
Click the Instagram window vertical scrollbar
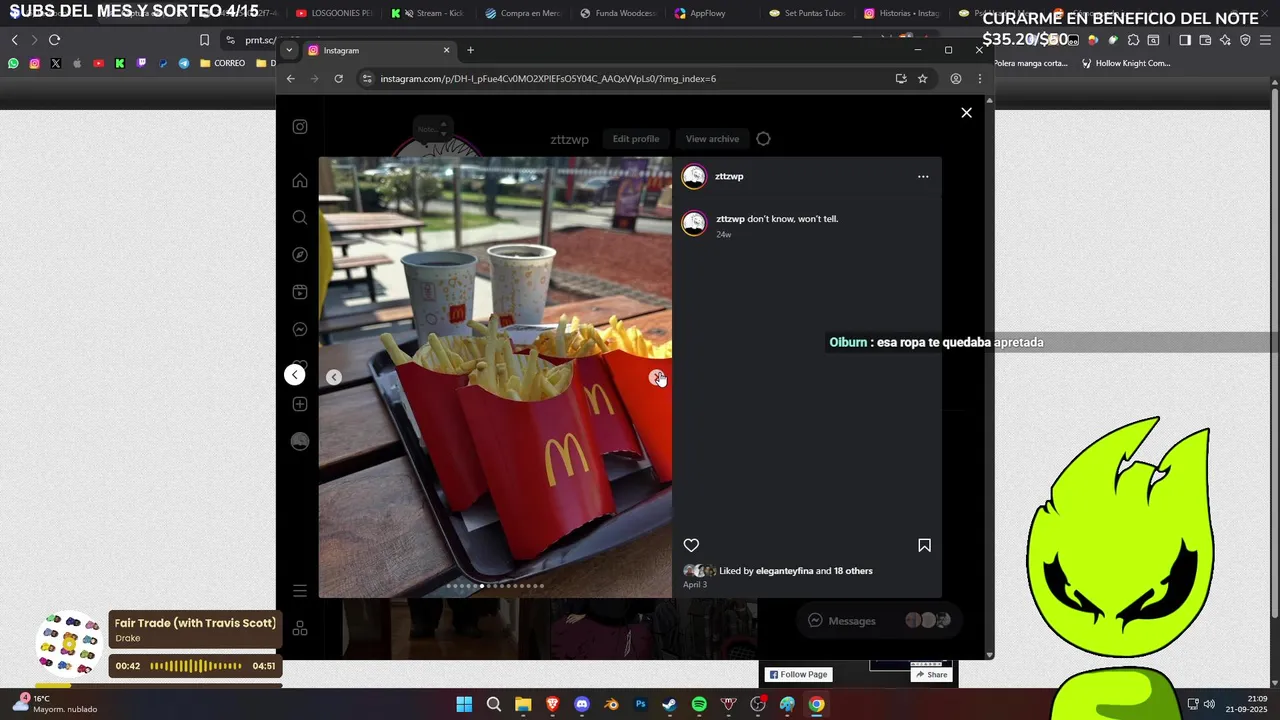[x=990, y=377]
